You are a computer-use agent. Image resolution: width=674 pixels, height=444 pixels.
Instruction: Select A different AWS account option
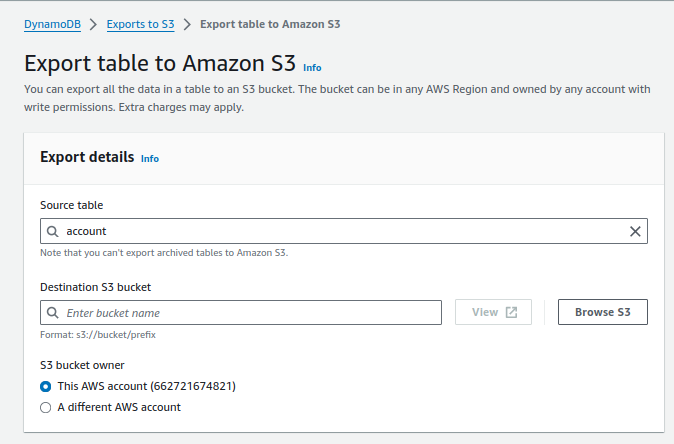click(x=46, y=407)
